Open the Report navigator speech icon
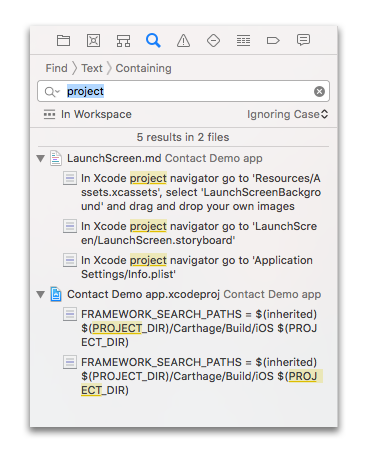 point(303,40)
